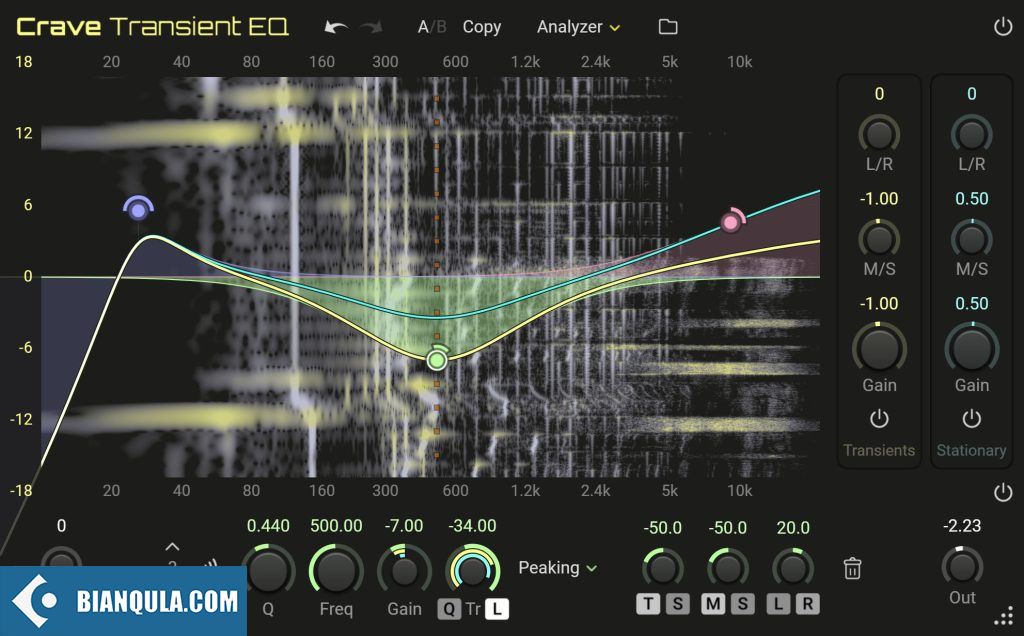Expand the up chevron at bottom left
Viewport: 1024px width, 636px height.
(x=172, y=547)
